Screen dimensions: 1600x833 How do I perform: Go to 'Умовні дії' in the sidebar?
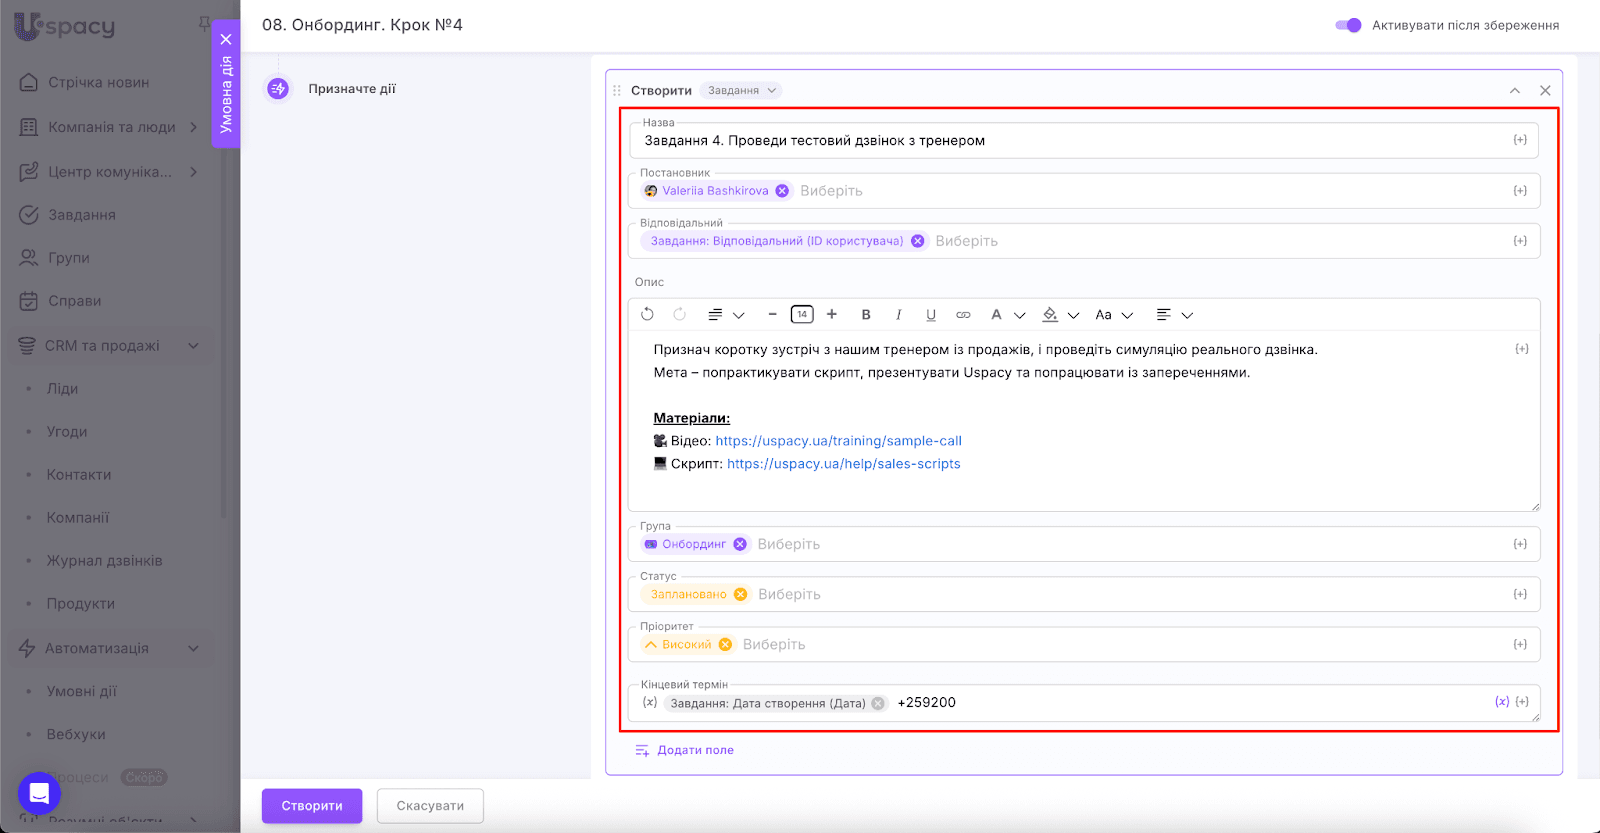[x=82, y=691]
